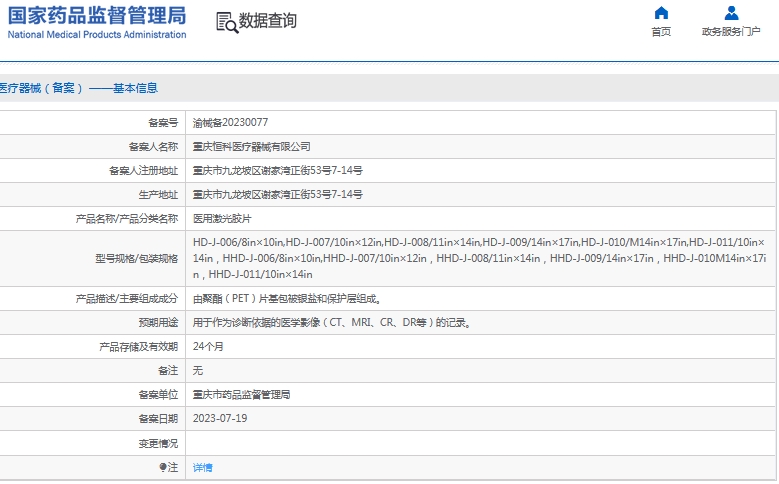
Task: Click the 备案日期 label
Action: 158,419
